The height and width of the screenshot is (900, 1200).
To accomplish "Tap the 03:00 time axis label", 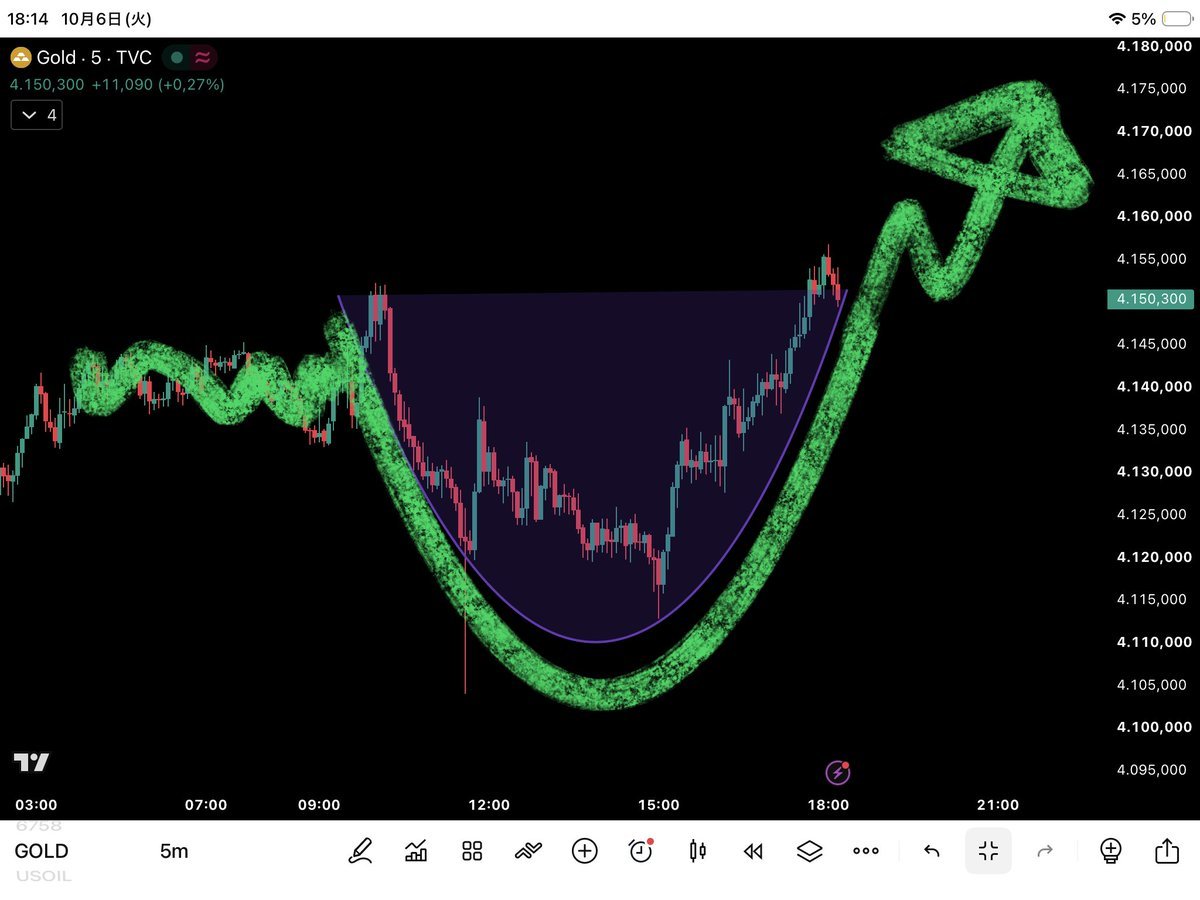I will click(37, 805).
